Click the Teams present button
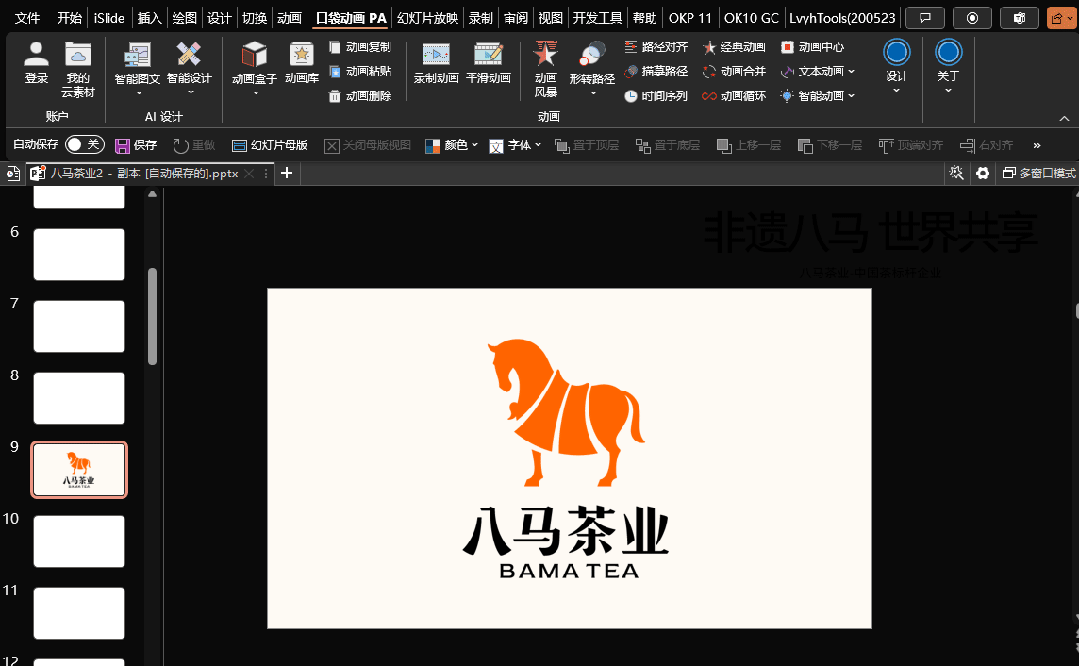The image size is (1079, 666). (1020, 18)
